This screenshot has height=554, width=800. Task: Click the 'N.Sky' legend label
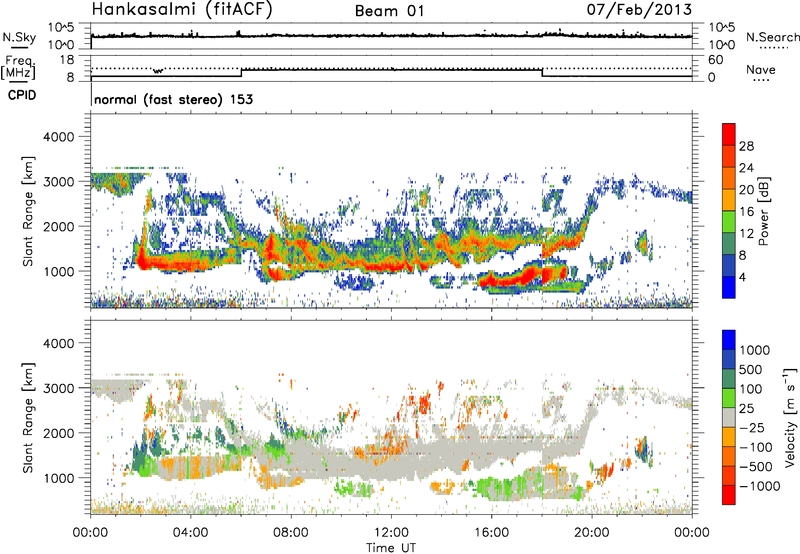[x=19, y=37]
